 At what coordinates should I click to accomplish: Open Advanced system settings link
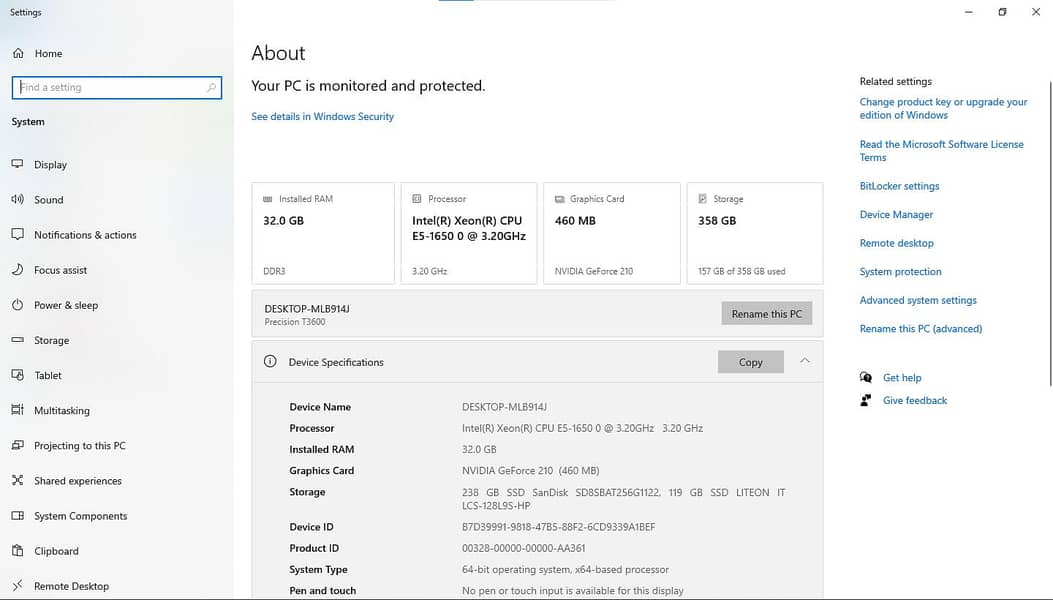(918, 300)
